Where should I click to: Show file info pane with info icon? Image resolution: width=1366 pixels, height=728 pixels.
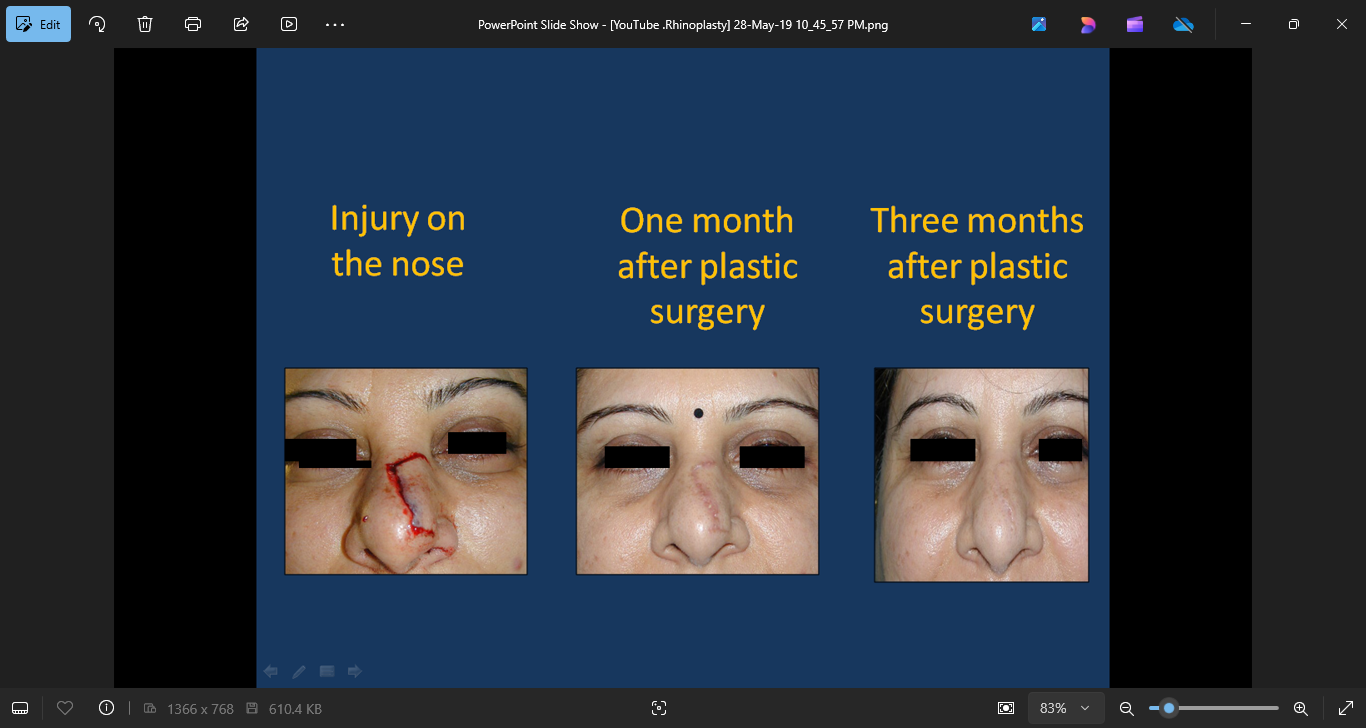(107, 708)
